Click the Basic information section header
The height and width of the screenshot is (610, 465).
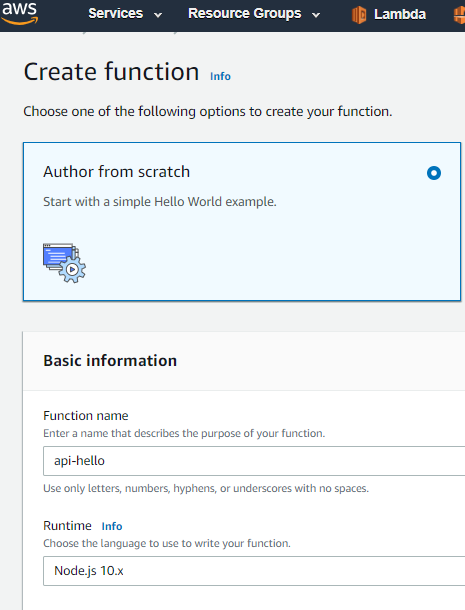(x=110, y=361)
